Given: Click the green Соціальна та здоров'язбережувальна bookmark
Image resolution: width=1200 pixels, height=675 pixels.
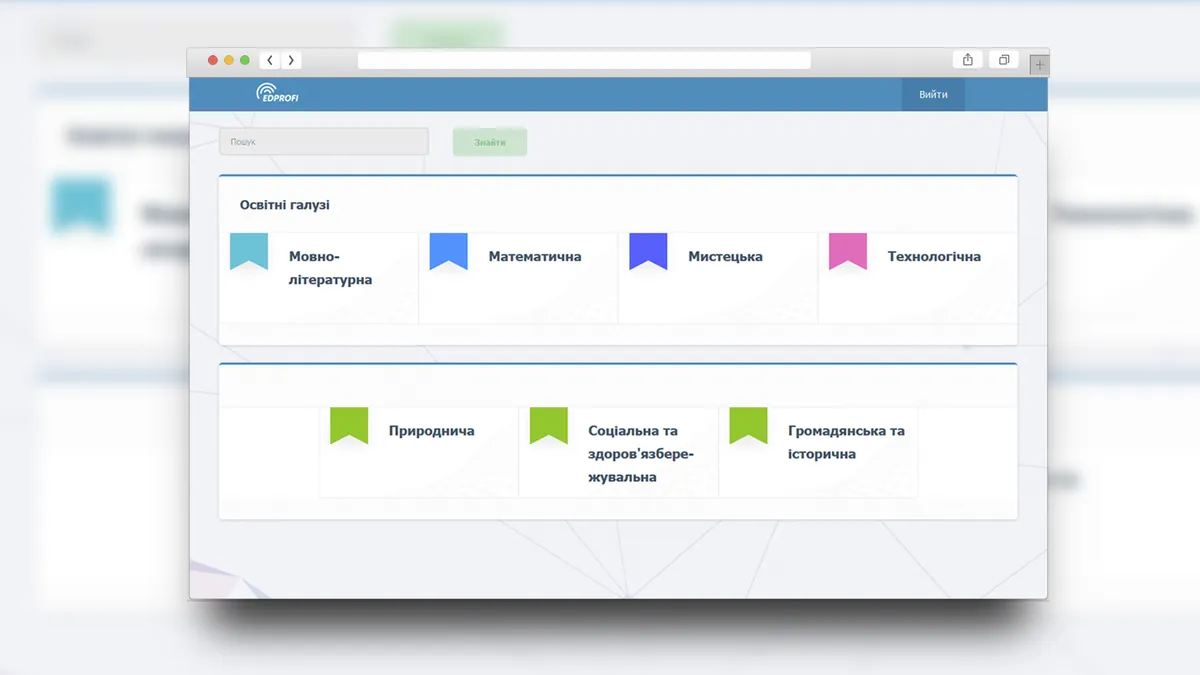Looking at the screenshot, I should coord(549,426).
